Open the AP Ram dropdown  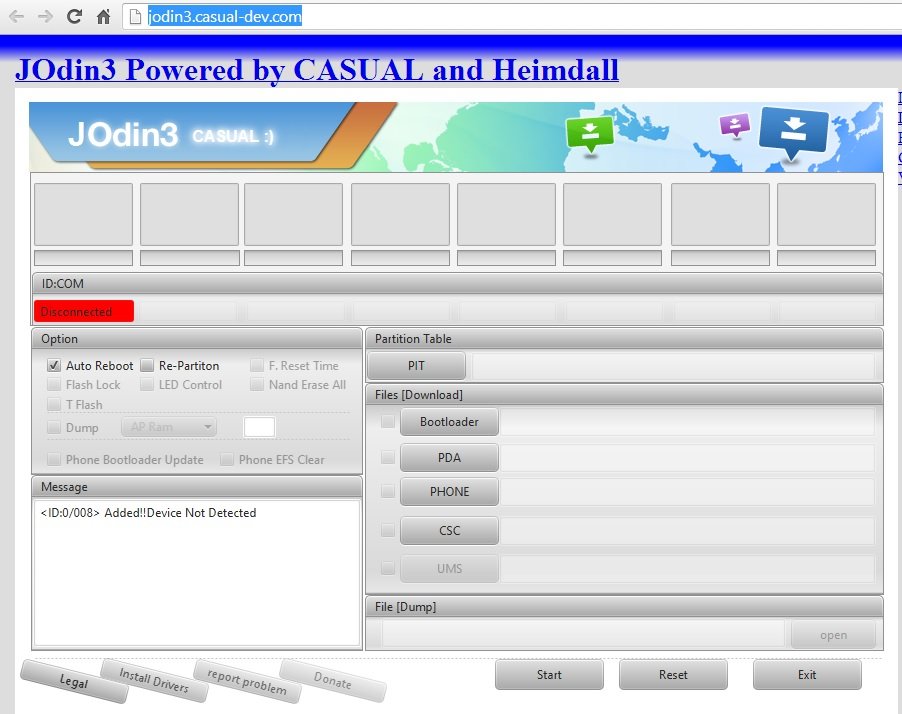169,427
